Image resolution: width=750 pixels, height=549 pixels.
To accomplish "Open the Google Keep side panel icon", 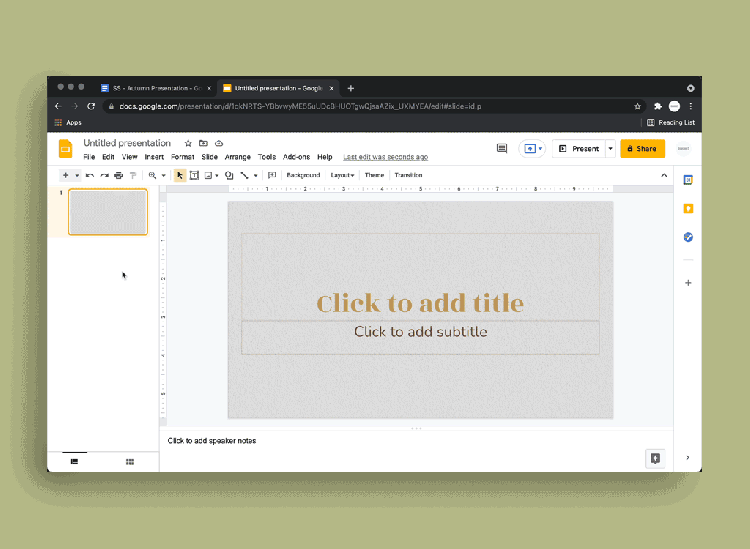I will point(688,209).
